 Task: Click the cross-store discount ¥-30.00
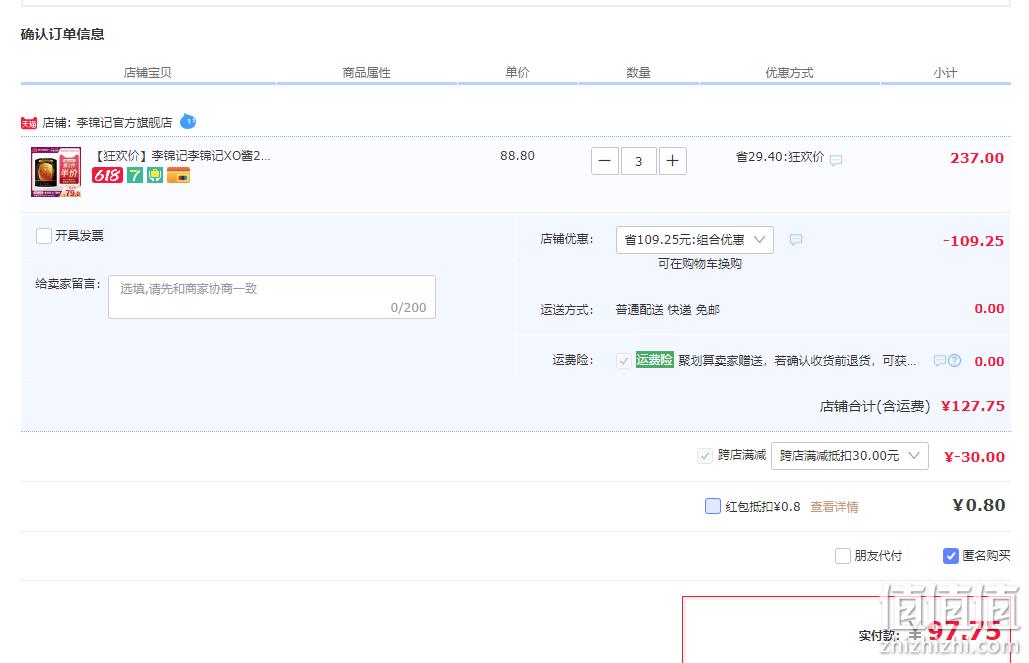974,457
